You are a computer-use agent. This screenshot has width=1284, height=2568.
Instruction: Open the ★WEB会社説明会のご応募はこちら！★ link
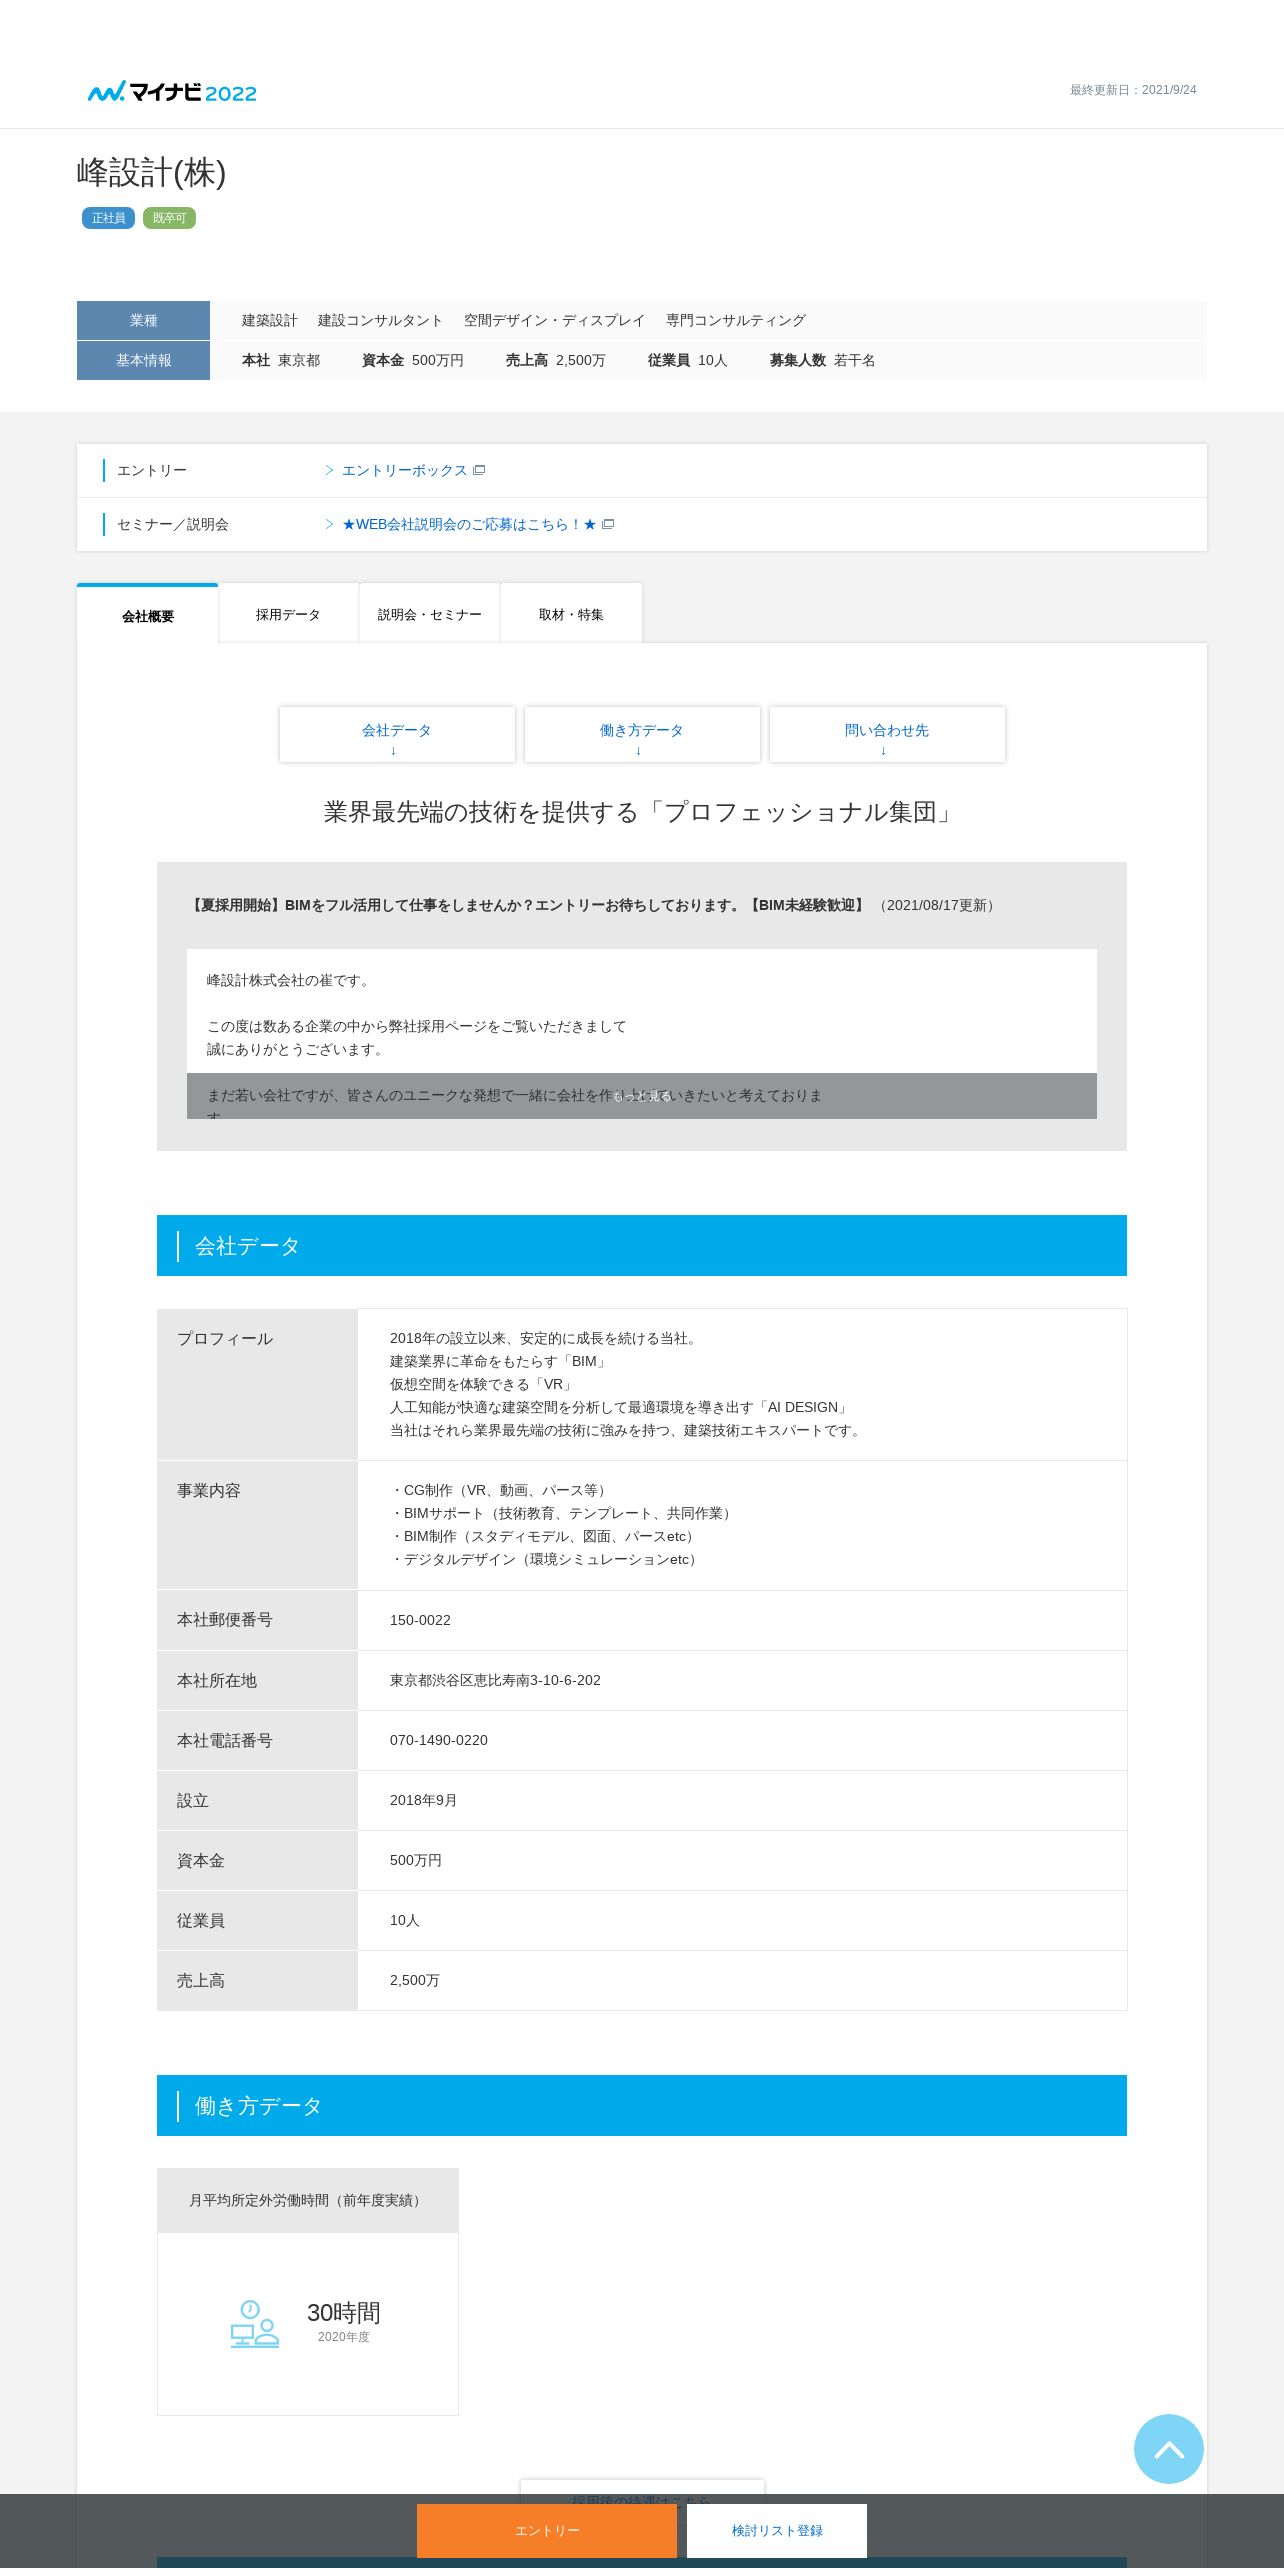[469, 524]
